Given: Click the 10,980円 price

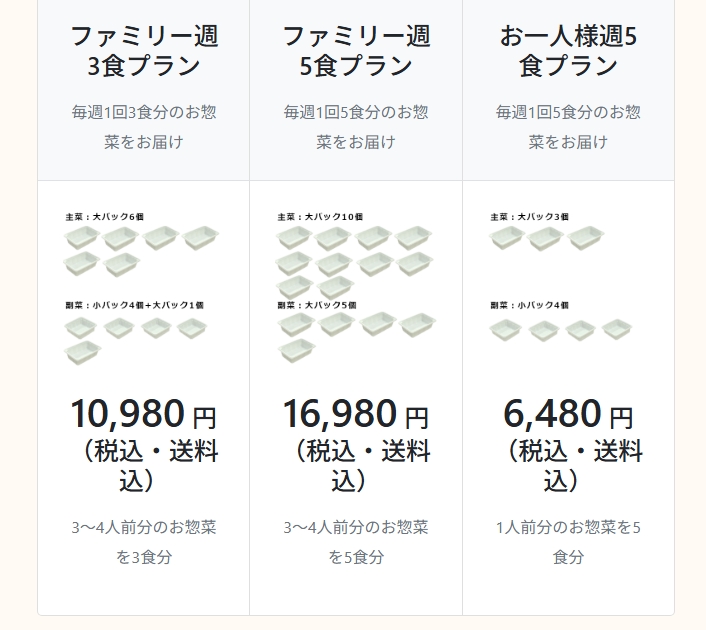Looking at the screenshot, I should tap(143, 413).
